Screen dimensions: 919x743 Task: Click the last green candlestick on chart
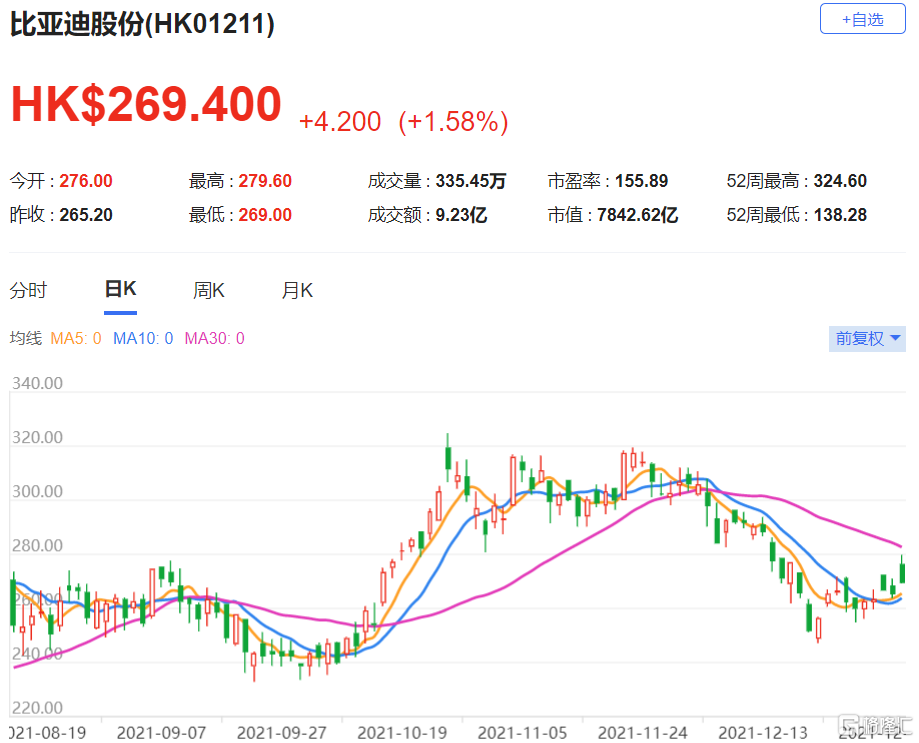(x=903, y=571)
